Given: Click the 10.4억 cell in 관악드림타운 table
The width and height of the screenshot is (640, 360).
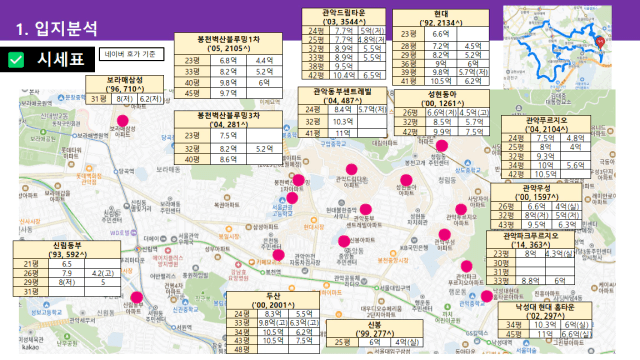Looking at the screenshot, I should [343, 76].
